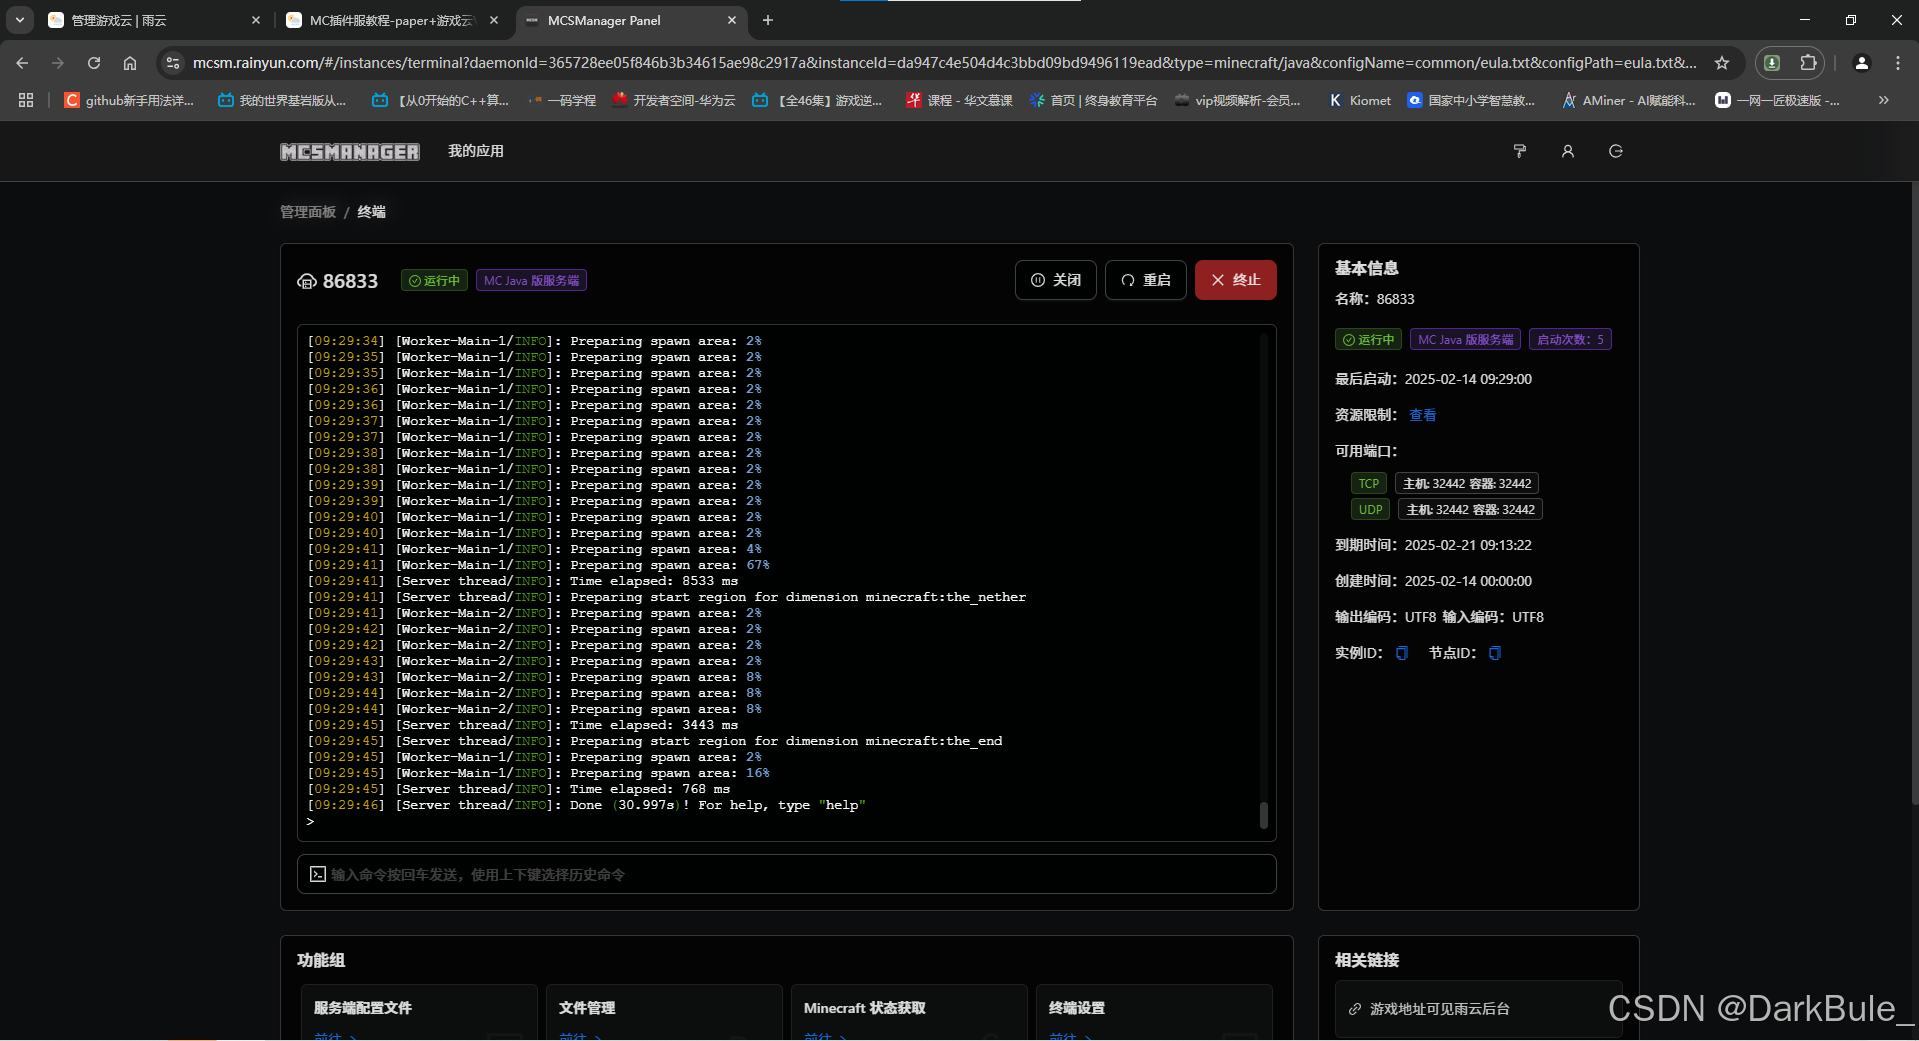The height and width of the screenshot is (1041, 1919).
Task: Open the Kiomet bookmark
Action: (x=1360, y=100)
